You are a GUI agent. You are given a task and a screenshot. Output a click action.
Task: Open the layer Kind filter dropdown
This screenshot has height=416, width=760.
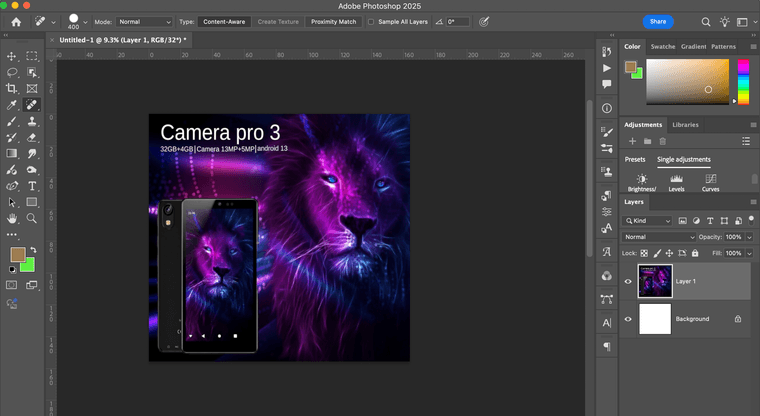(647, 221)
